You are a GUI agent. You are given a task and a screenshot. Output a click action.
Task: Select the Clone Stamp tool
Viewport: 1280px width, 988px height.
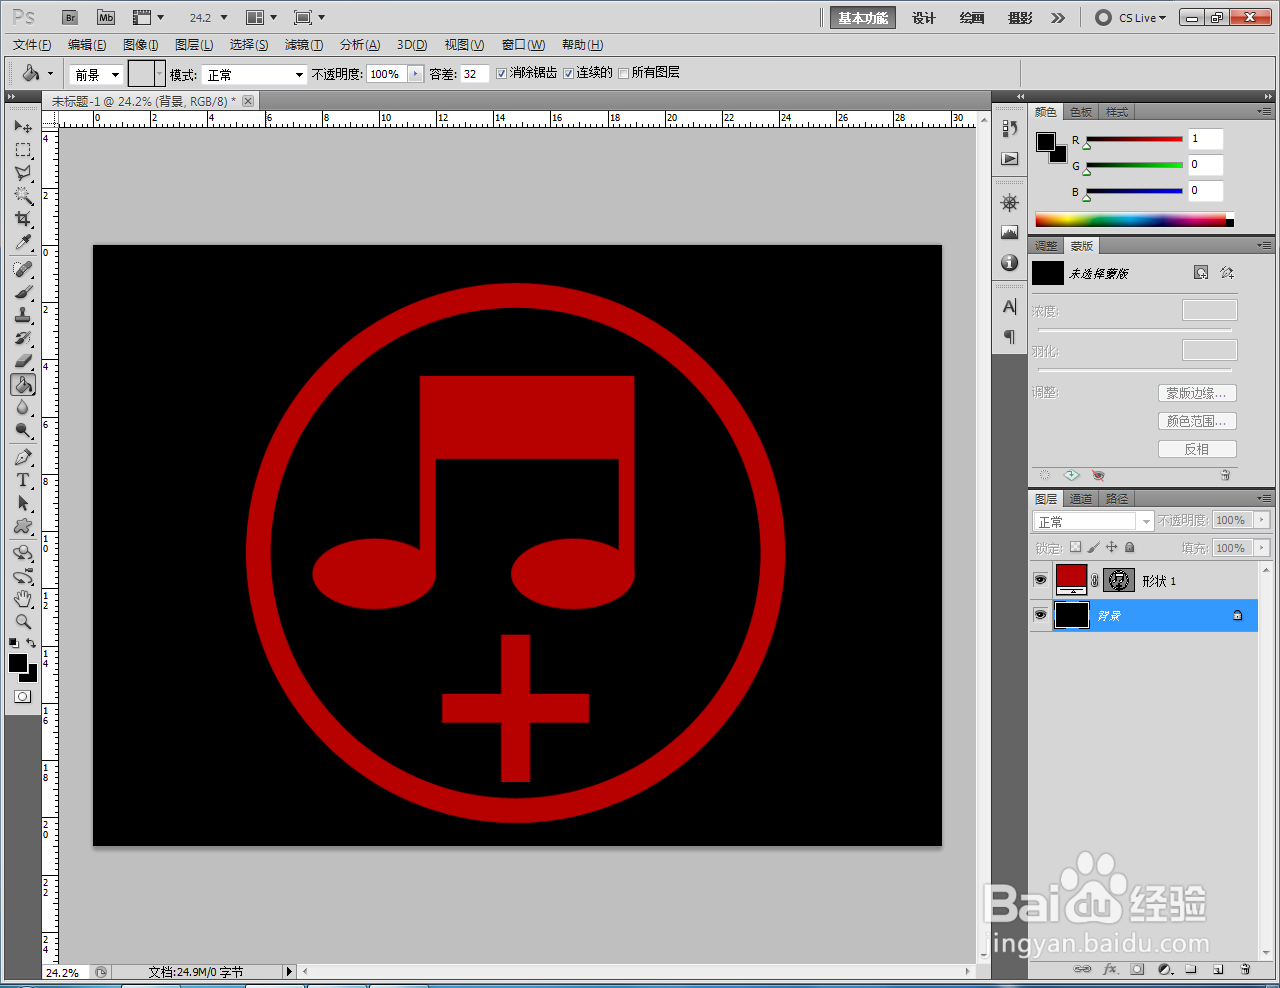(23, 315)
